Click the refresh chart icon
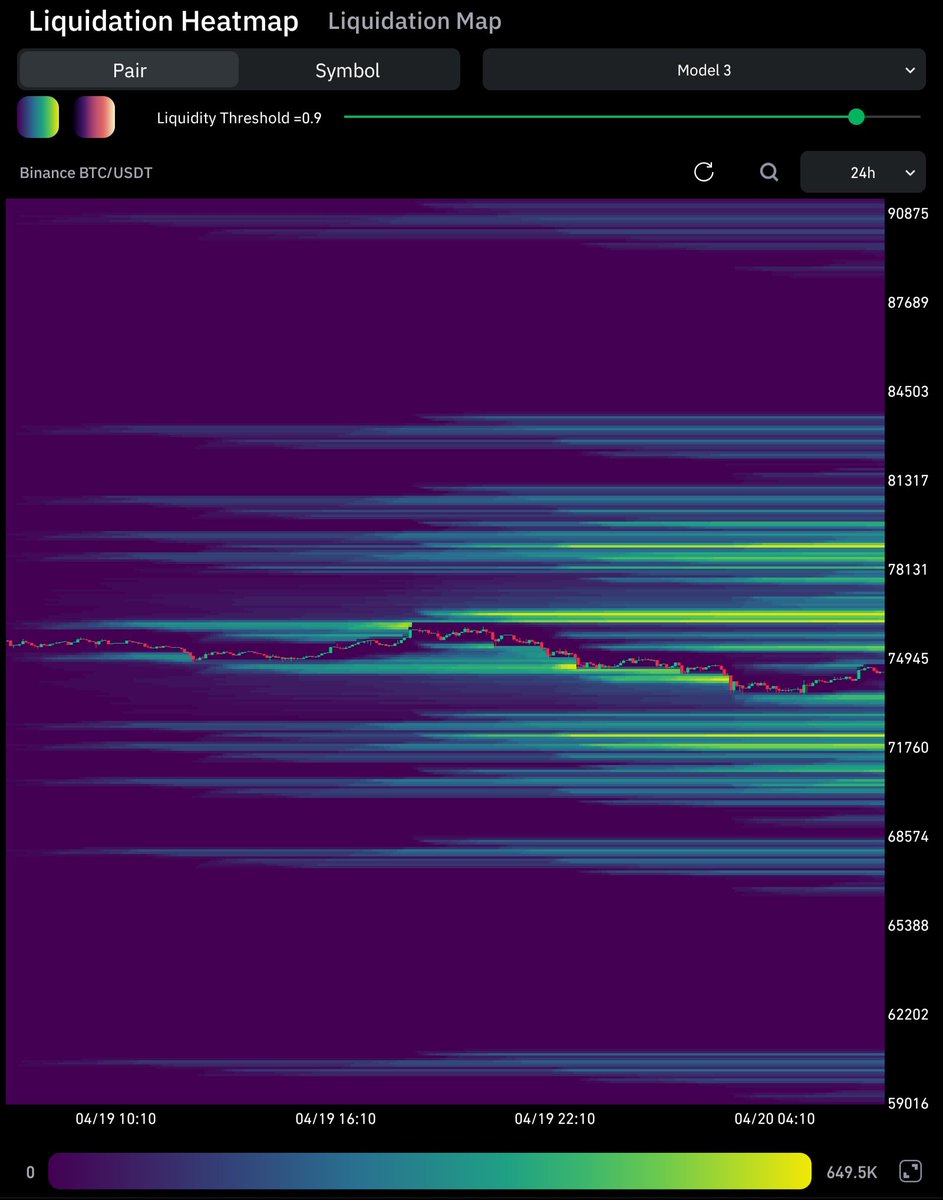Viewport: 943px width, 1200px height. pos(704,172)
